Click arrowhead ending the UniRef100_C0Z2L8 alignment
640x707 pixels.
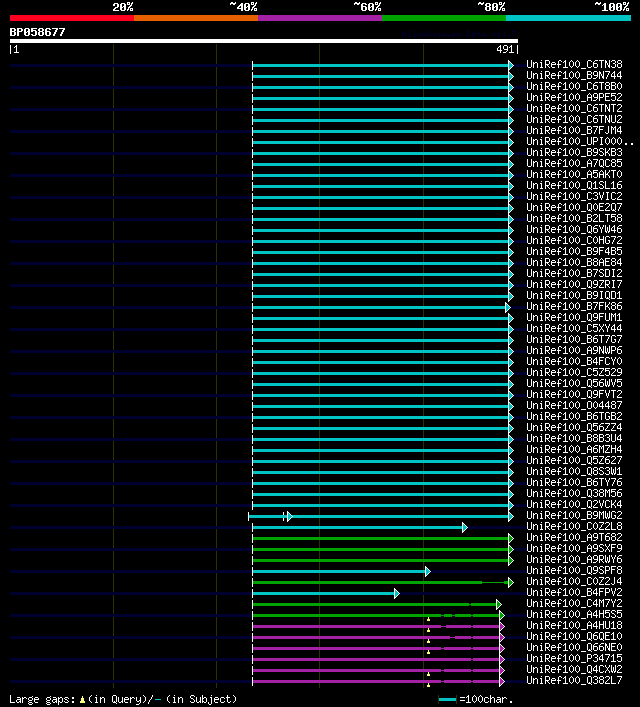[x=465, y=528]
